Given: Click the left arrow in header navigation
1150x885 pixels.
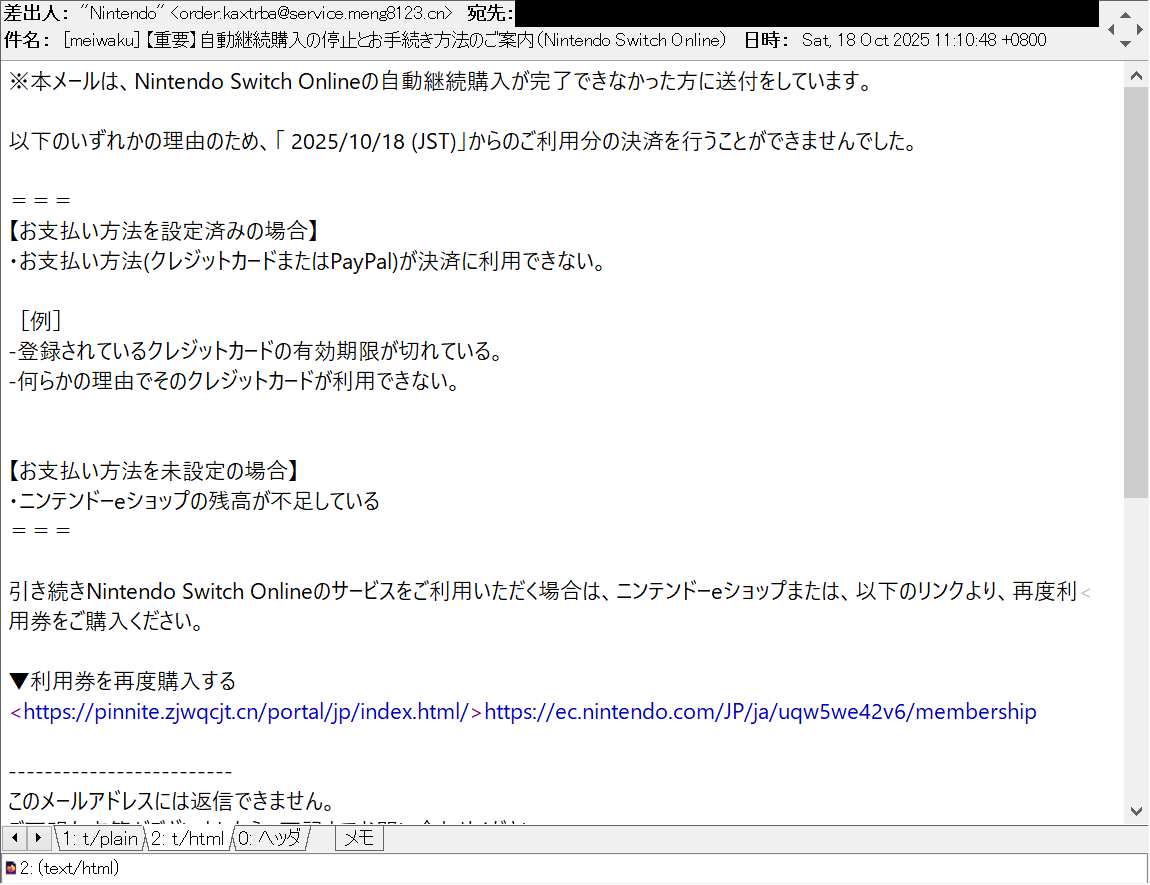Looking at the screenshot, I should 1111,29.
